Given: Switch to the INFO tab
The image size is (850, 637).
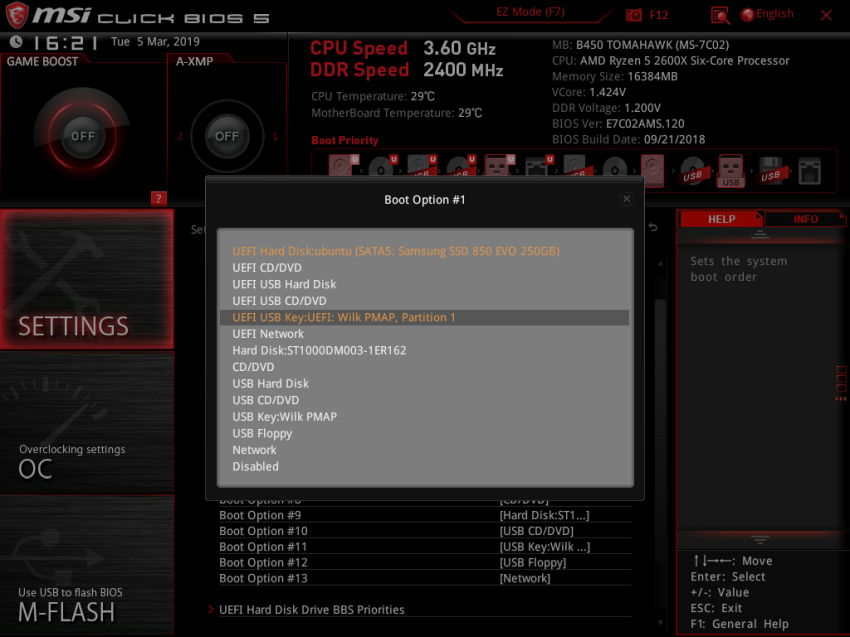Looking at the screenshot, I should [x=805, y=219].
